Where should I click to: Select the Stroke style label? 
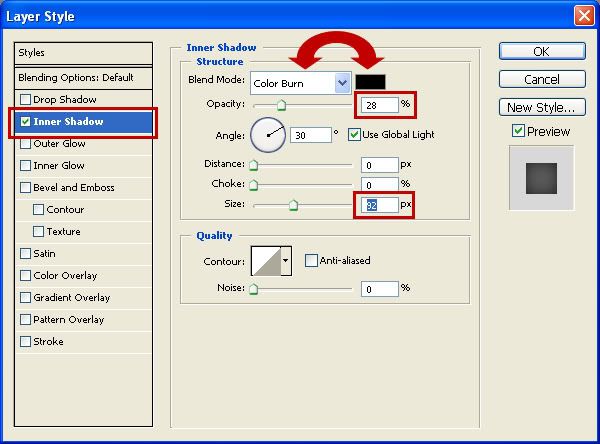pyautogui.click(x=48, y=341)
